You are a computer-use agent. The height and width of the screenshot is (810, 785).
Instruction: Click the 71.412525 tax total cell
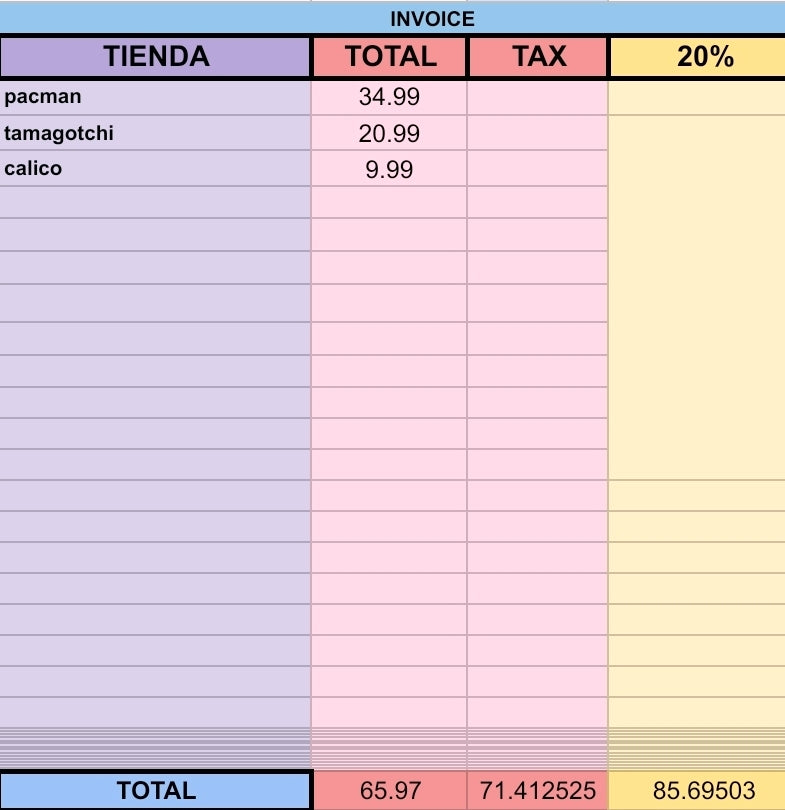tap(538, 790)
